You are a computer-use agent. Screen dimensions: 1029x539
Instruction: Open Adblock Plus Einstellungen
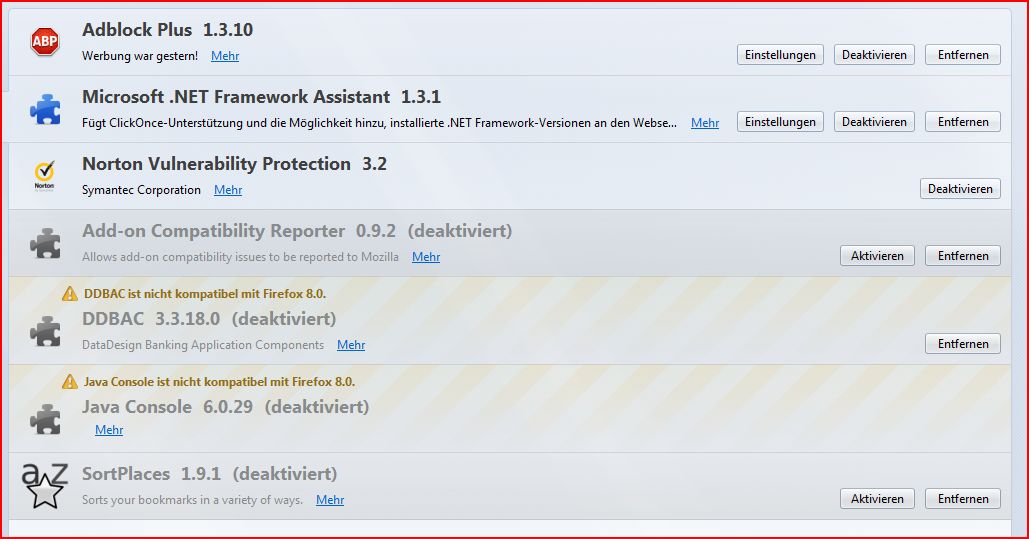click(780, 55)
